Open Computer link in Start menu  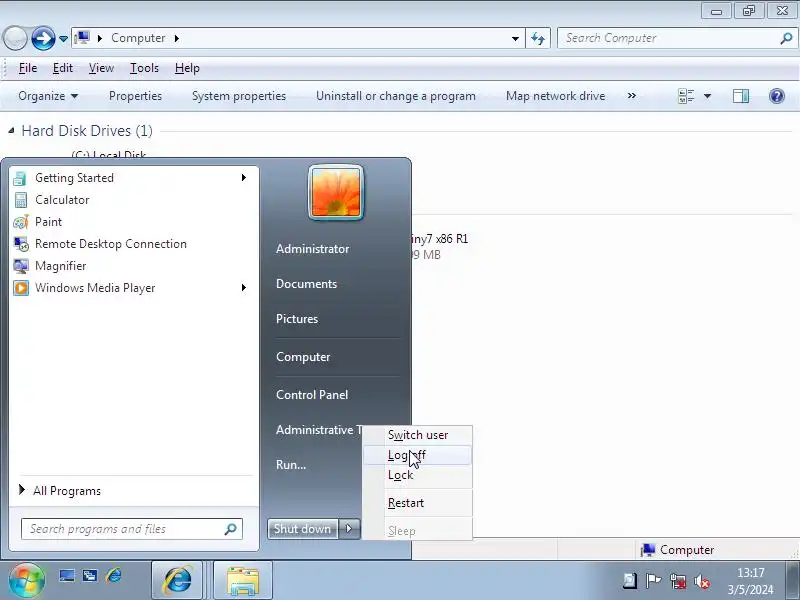click(x=303, y=357)
